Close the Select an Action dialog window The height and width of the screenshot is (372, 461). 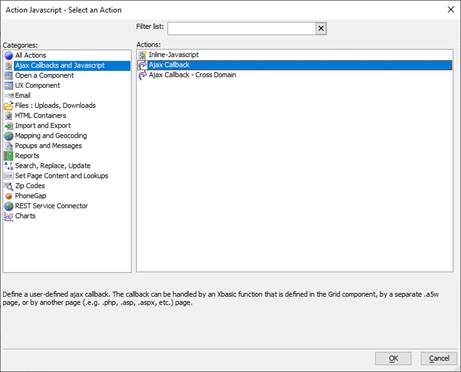pos(451,10)
